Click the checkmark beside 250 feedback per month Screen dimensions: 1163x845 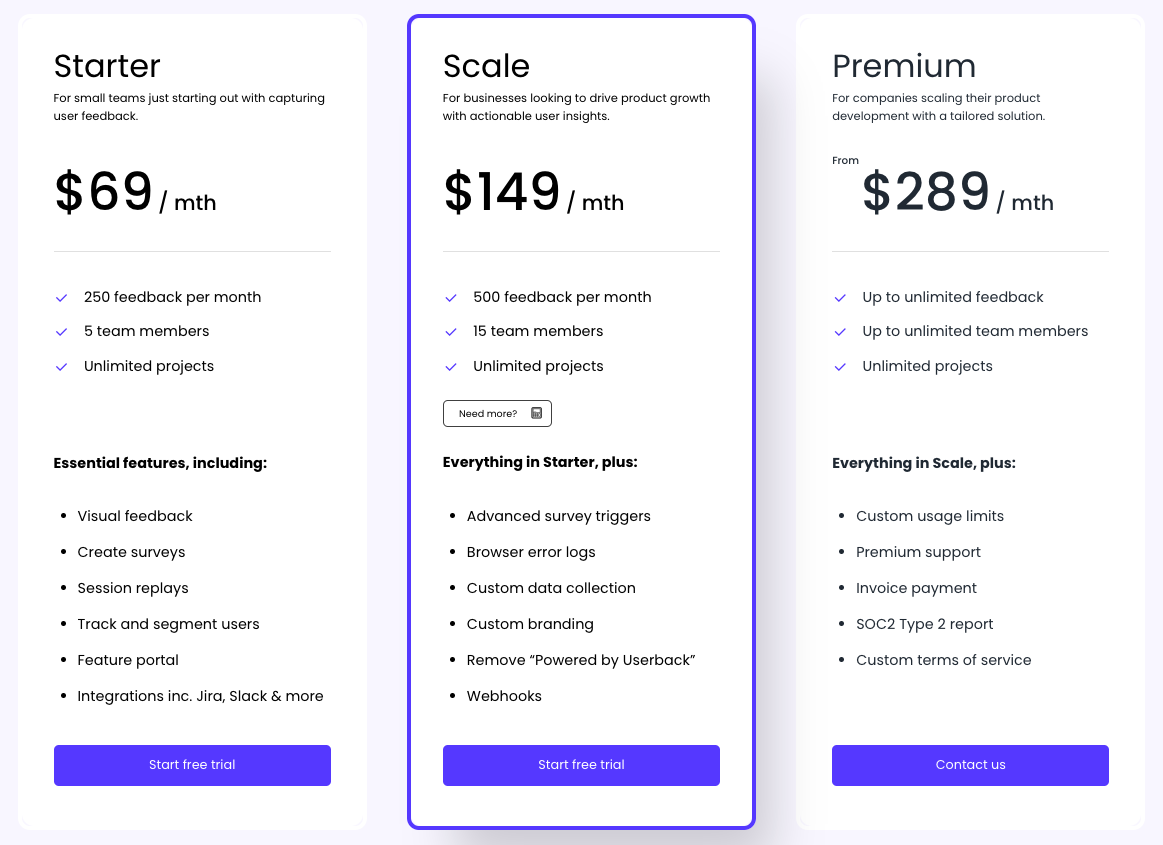point(61,296)
